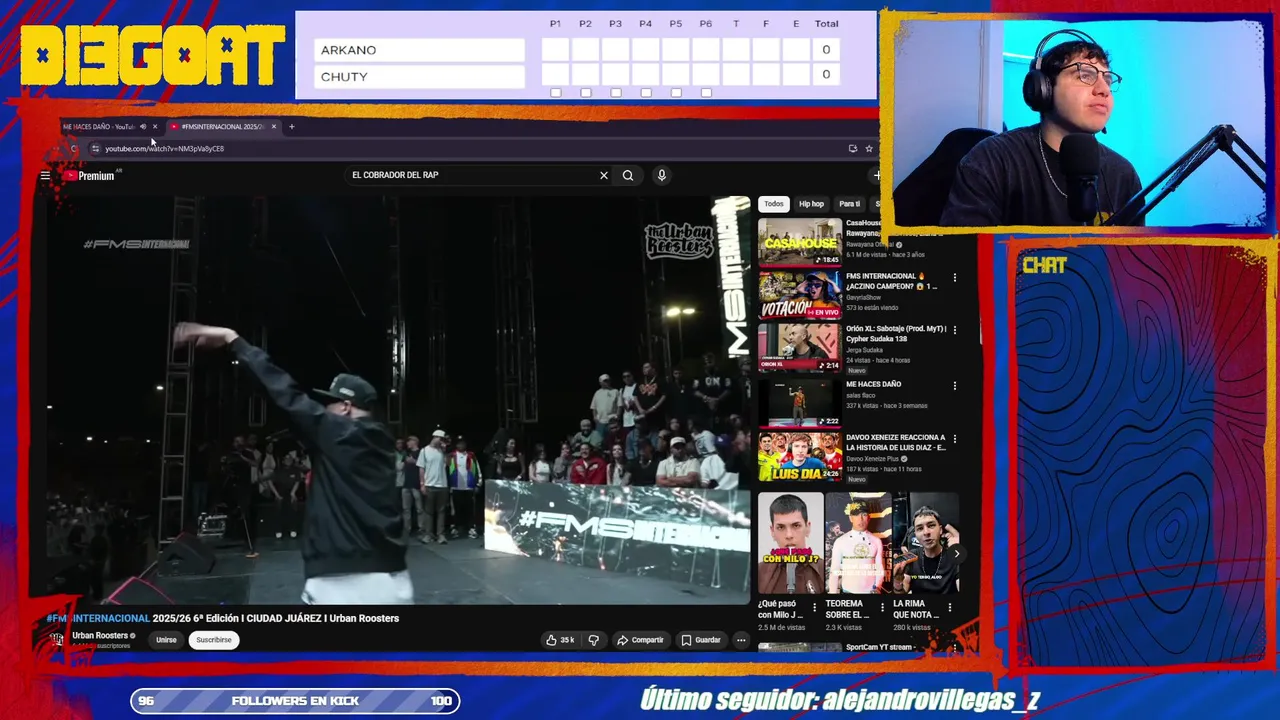Close the #FMSINTERNACIONAL browser tab
This screenshot has height=720, width=1280.
click(x=273, y=127)
